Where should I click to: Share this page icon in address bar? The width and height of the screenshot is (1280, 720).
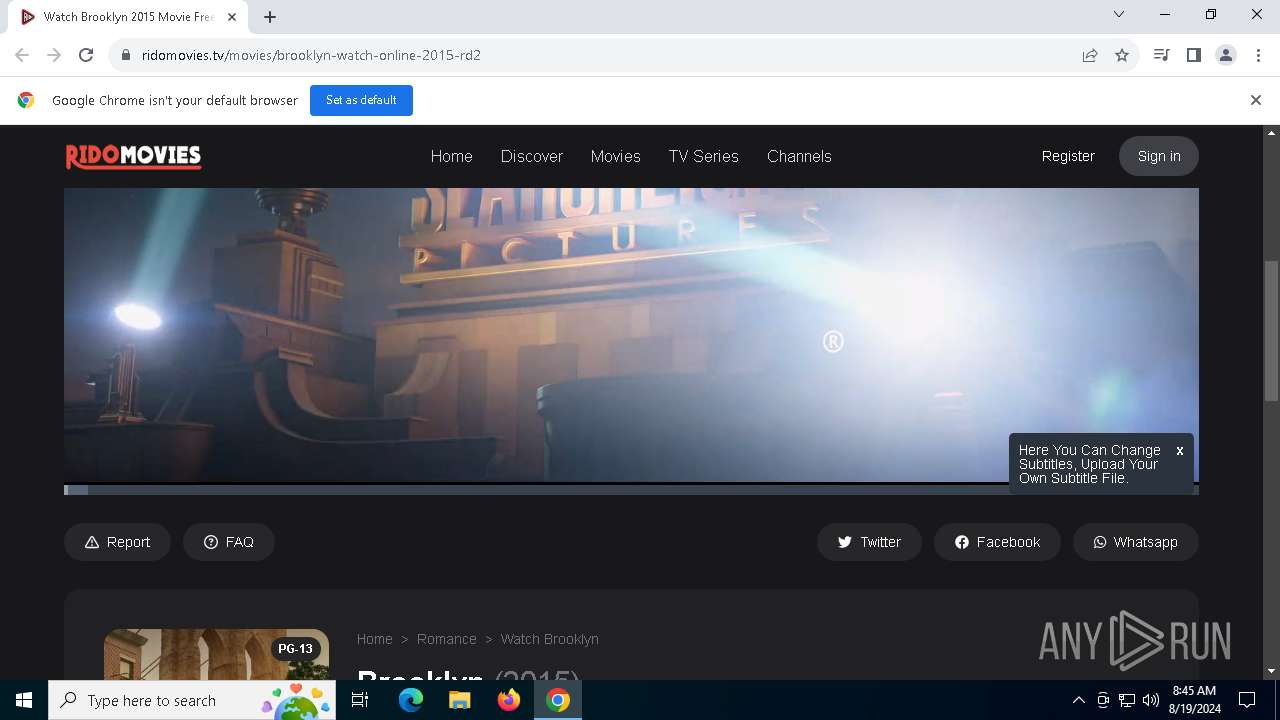click(x=1090, y=55)
